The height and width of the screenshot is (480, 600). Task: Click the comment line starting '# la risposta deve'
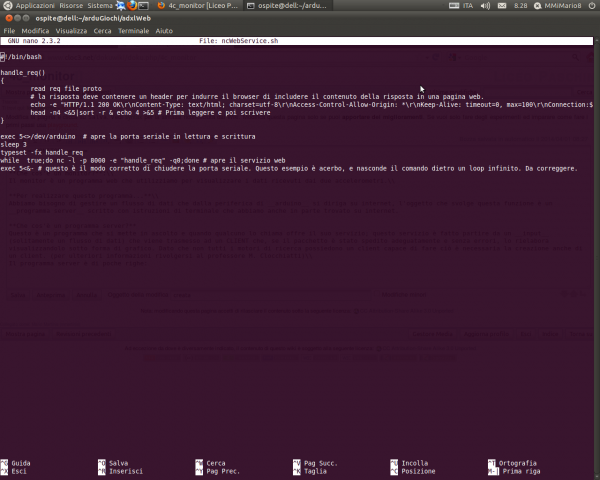pyautogui.click(x=257, y=96)
